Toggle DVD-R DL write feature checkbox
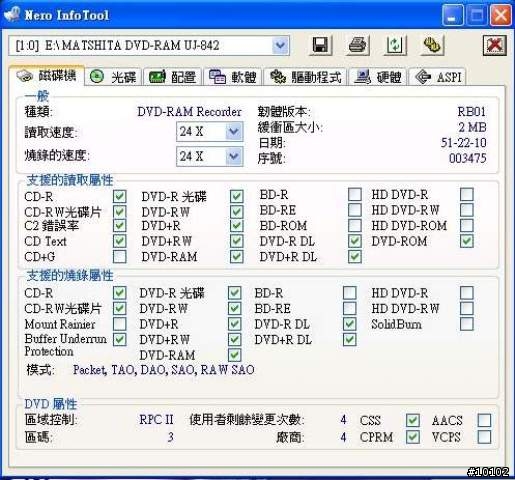 pyautogui.click(x=350, y=324)
